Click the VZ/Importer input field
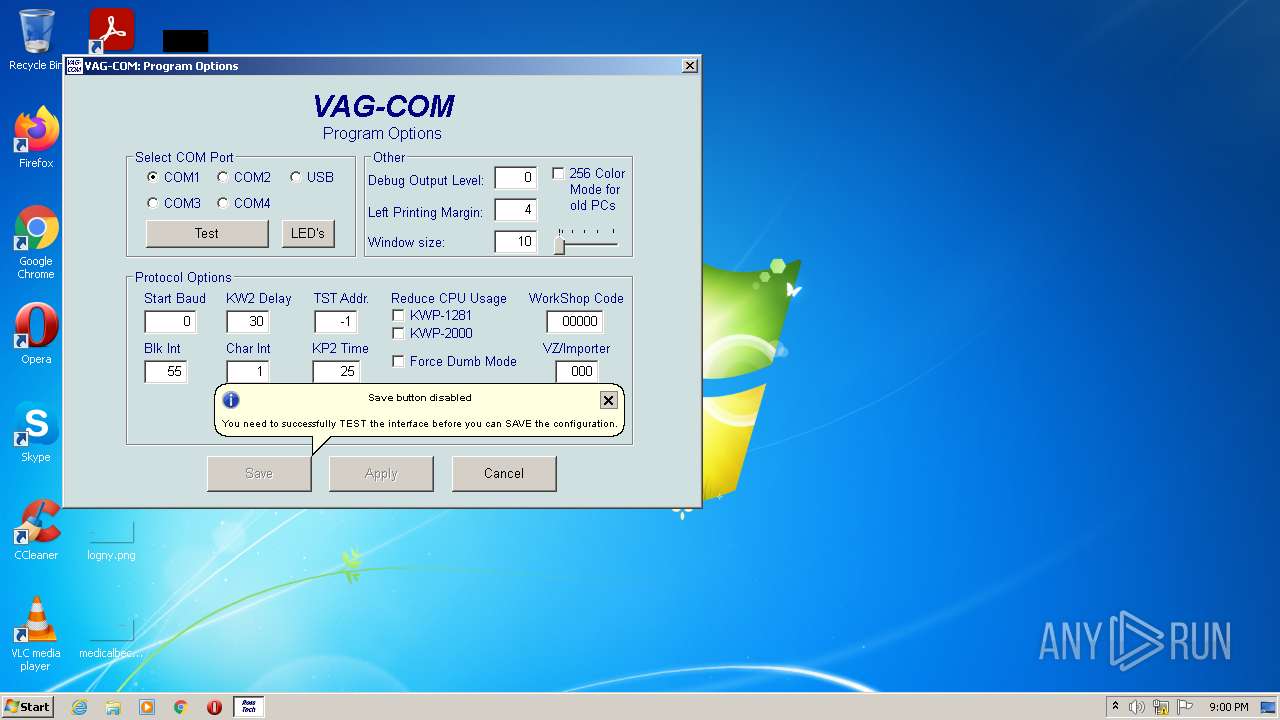Screen dimensions: 1280x720 (x=577, y=371)
